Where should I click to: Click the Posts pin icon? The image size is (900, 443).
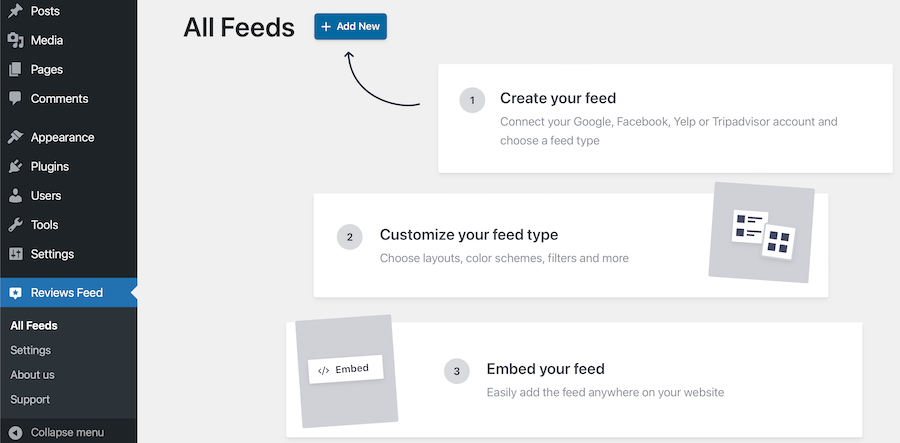[x=15, y=12]
